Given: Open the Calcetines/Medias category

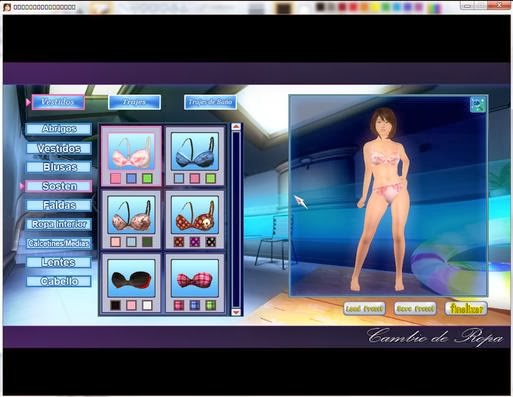Looking at the screenshot, I should [59, 243].
